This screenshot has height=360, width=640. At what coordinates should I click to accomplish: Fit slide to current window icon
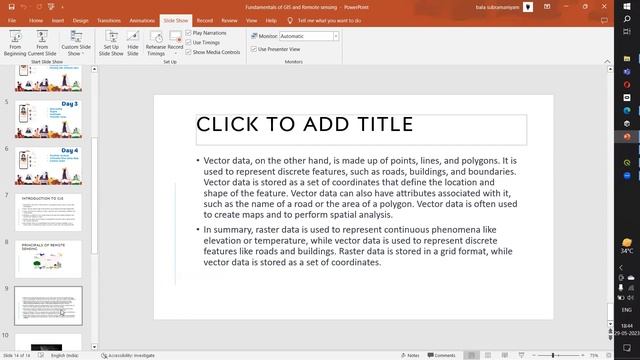point(609,356)
